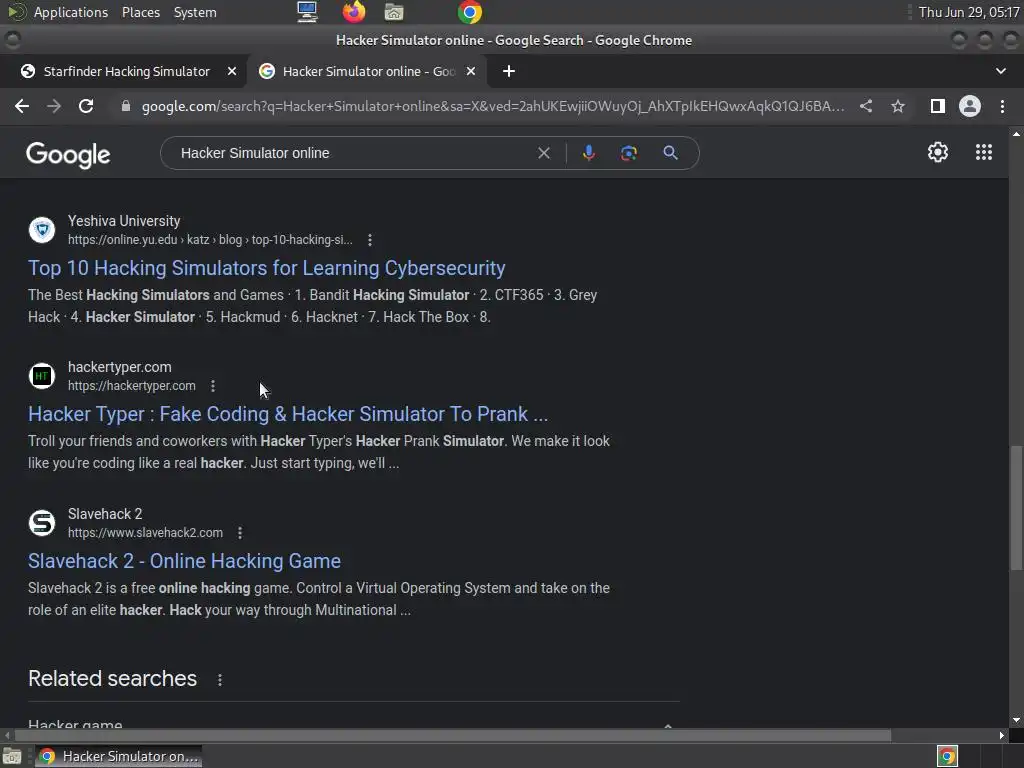Viewport: 1024px width, 768px height.
Task: Open the terminal monitor icon in panel
Action: [x=307, y=12]
